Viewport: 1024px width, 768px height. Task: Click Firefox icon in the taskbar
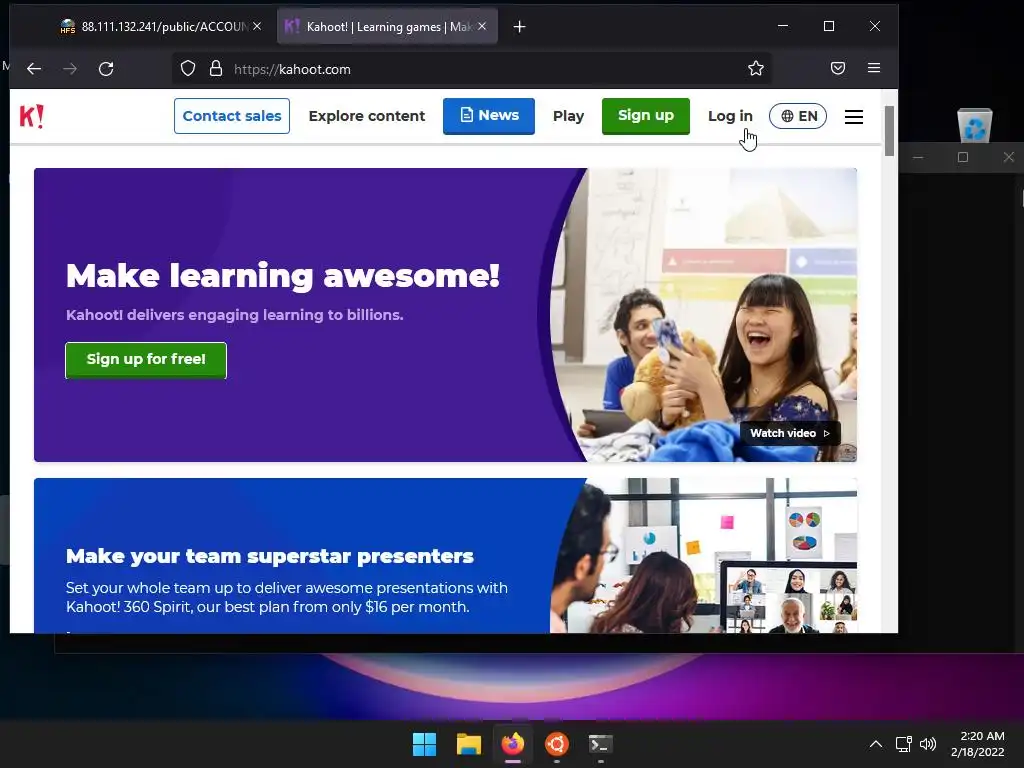[x=513, y=744]
